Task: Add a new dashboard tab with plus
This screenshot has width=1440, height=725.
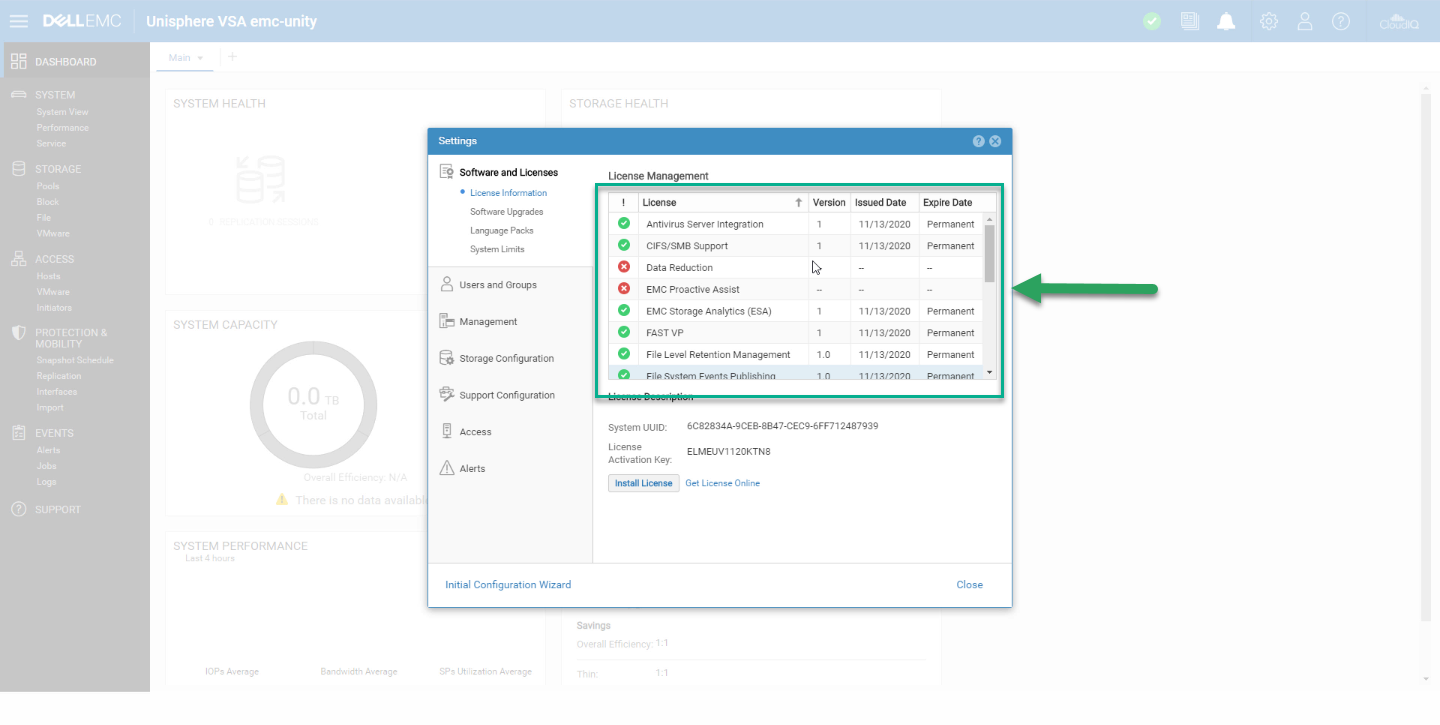Action: pos(233,57)
